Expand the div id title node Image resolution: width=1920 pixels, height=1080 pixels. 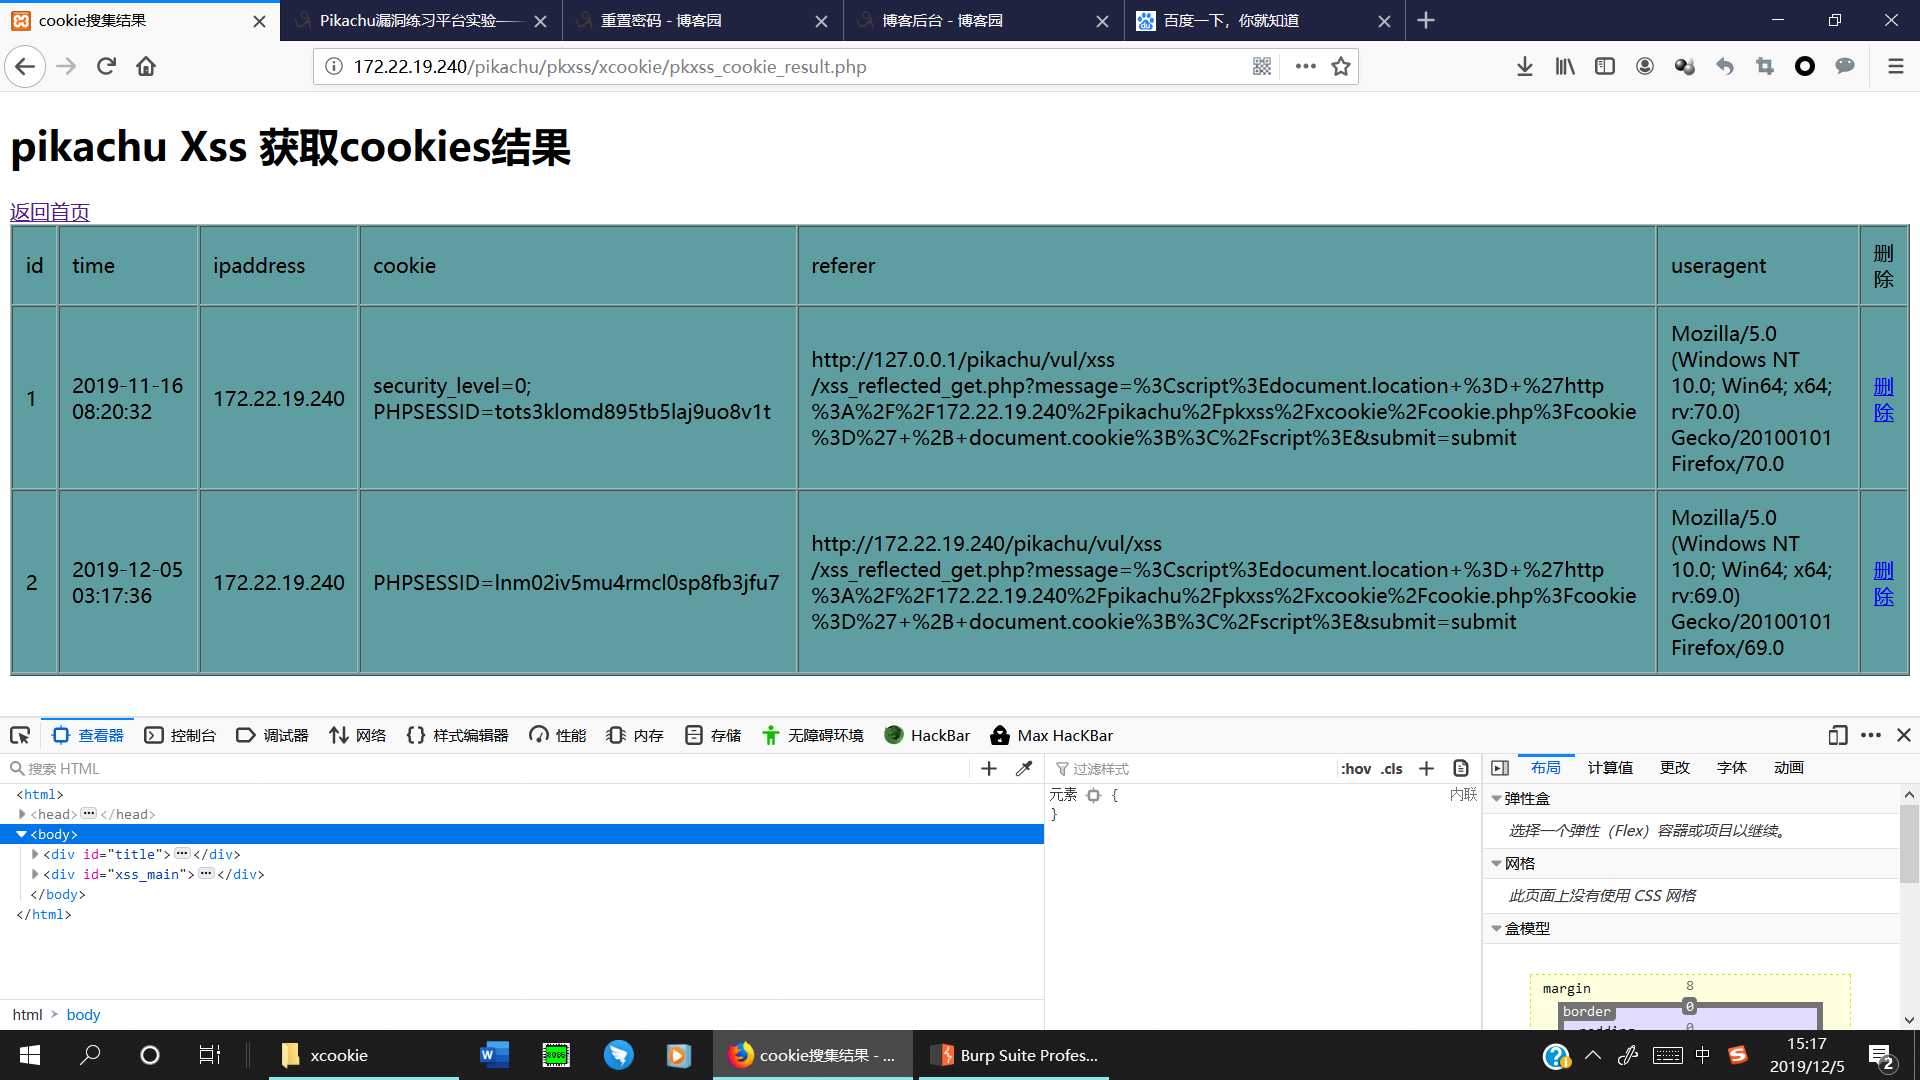(x=35, y=855)
